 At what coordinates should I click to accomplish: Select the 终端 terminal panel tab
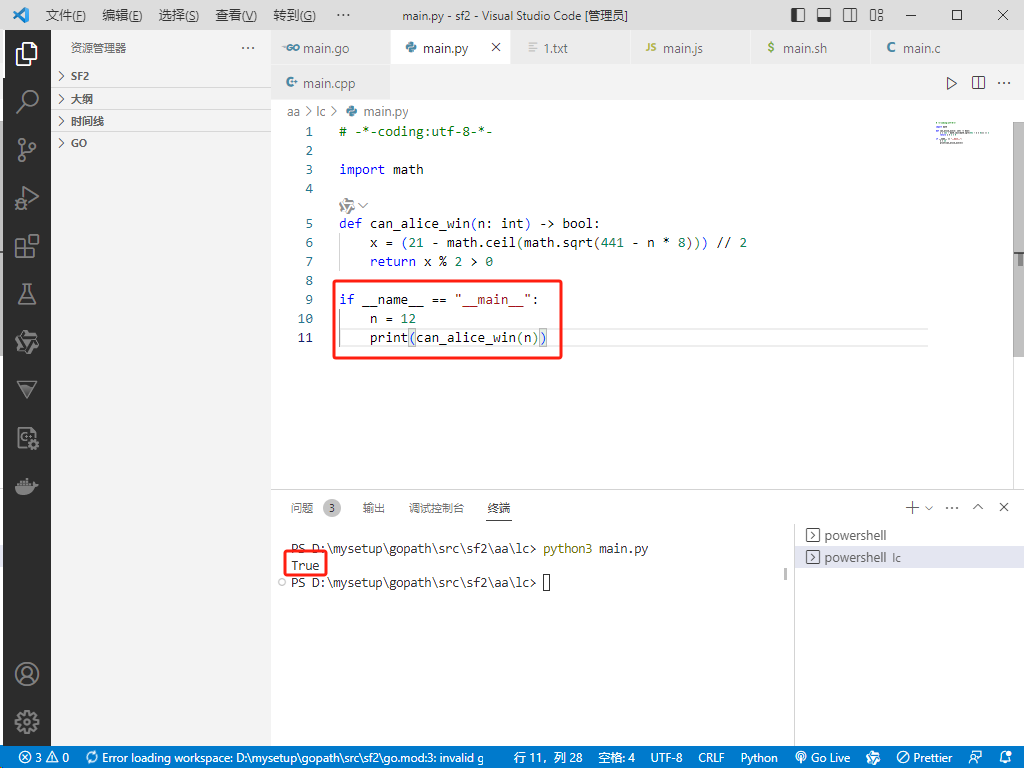(x=499, y=508)
